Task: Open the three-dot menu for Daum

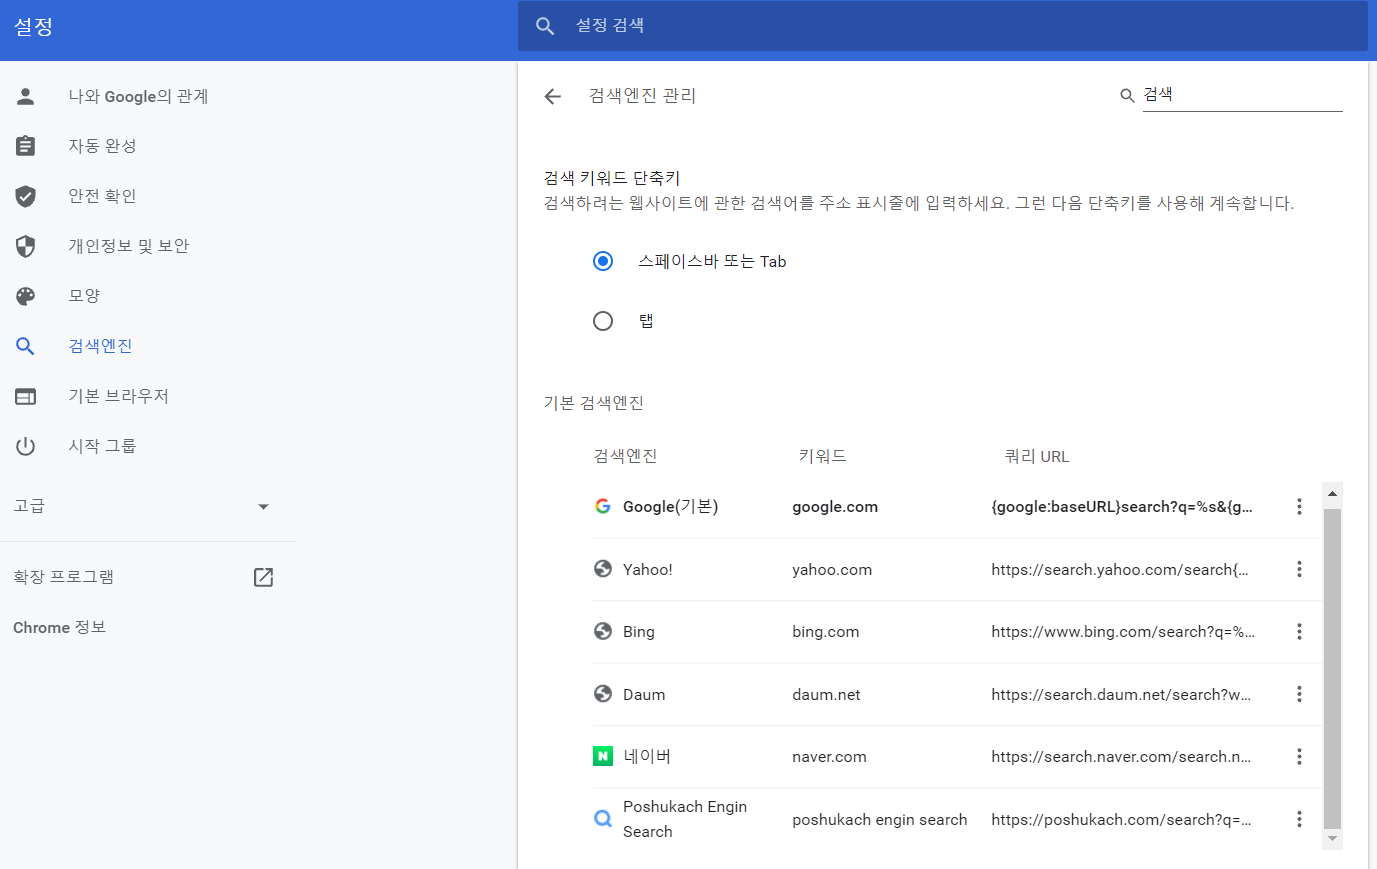Action: point(1299,694)
